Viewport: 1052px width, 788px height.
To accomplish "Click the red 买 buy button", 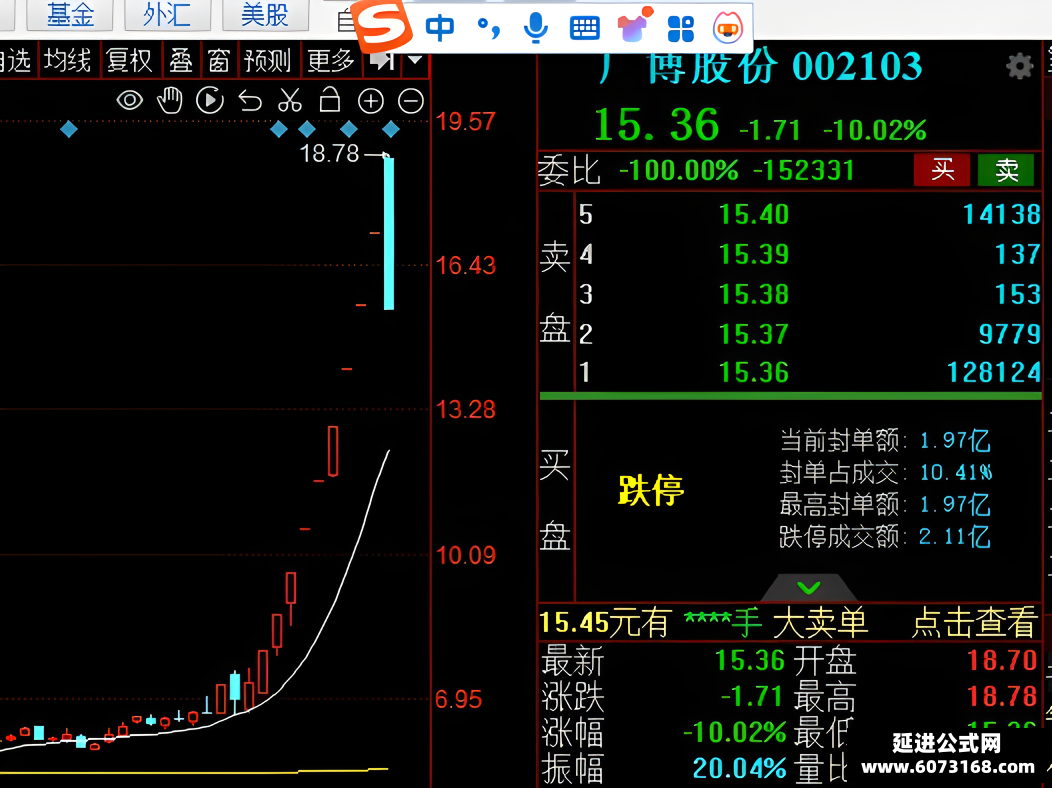I will point(941,170).
